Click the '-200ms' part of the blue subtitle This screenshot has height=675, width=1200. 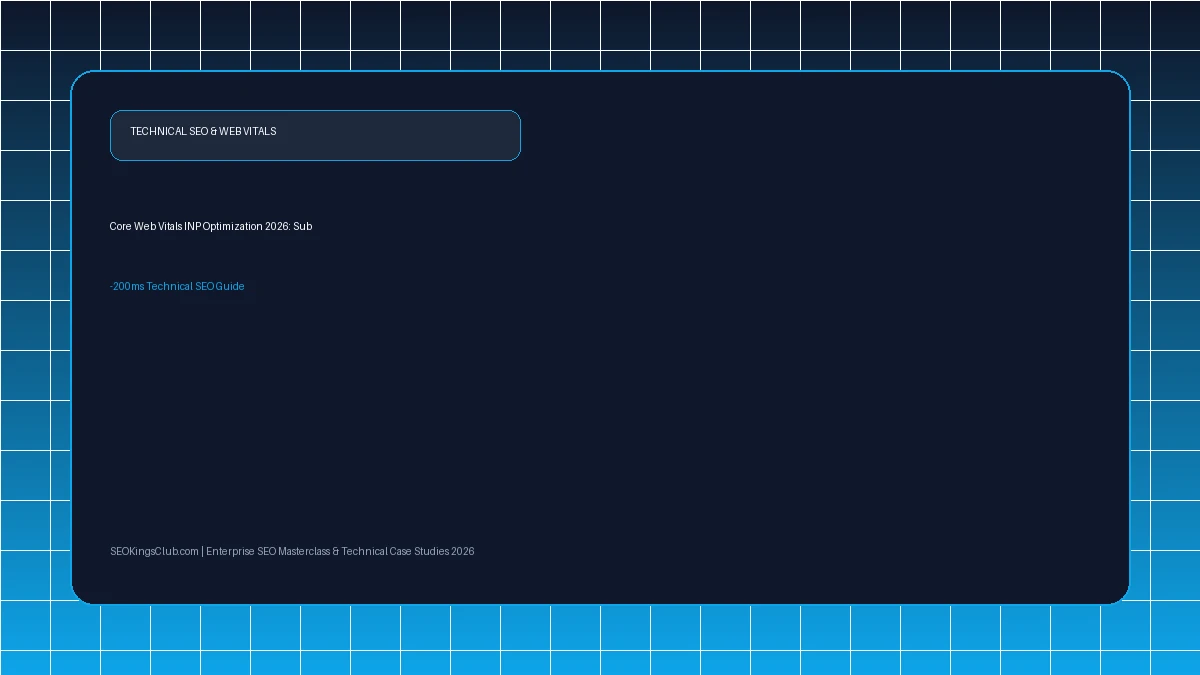coord(127,287)
